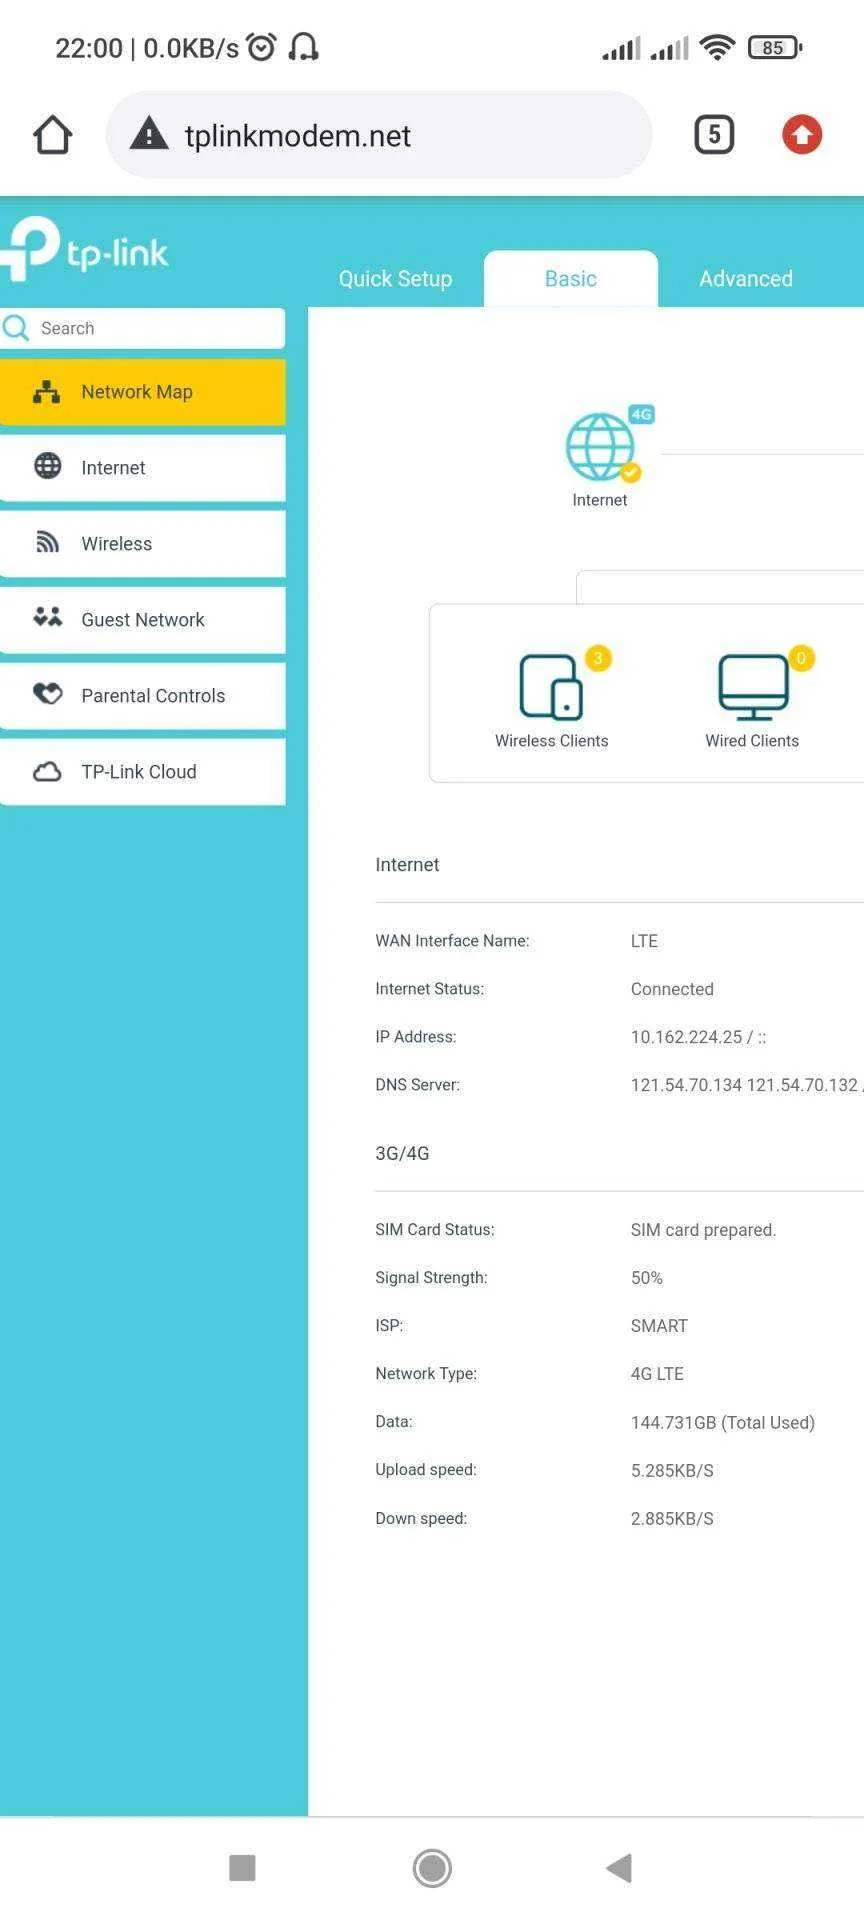Viewport: 864px width, 1920px height.
Task: Click the Wired Clients monitor icon
Action: [753, 687]
